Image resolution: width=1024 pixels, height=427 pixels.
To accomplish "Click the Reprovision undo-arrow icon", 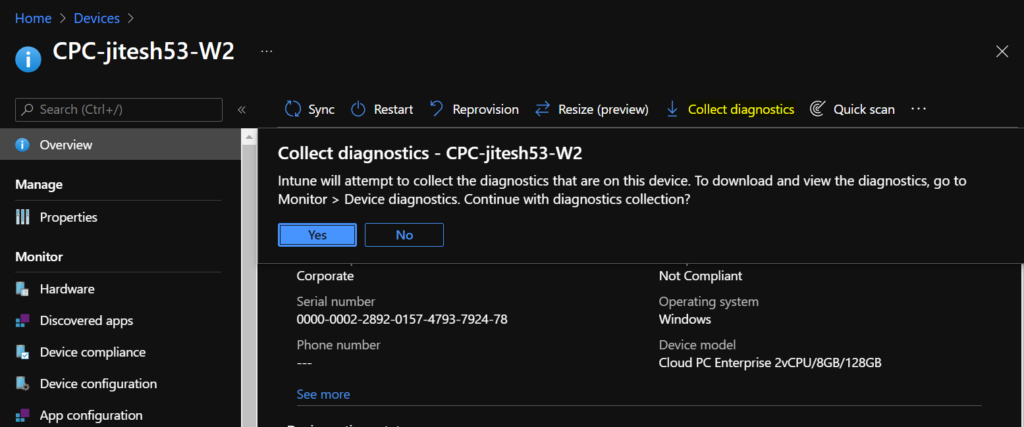I will coord(437,109).
